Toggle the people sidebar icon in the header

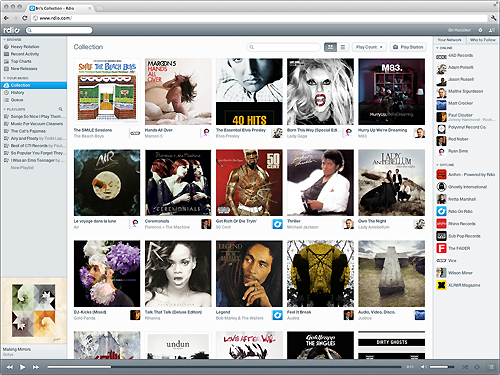[491, 30]
